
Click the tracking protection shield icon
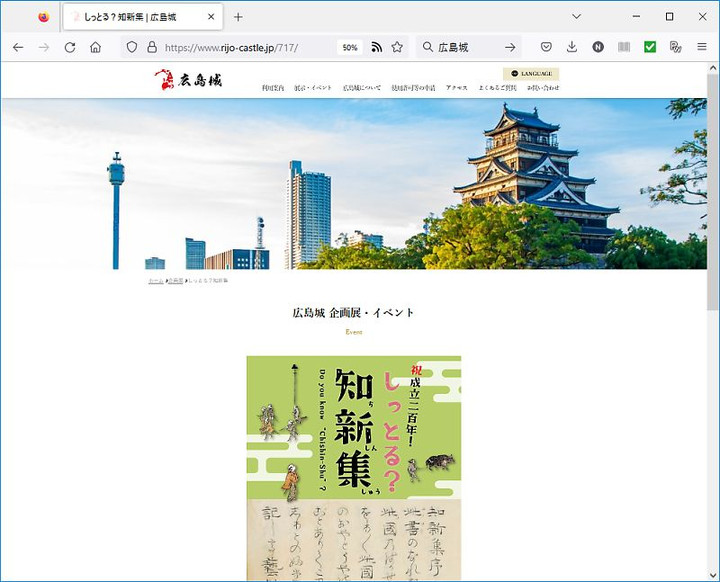(130, 47)
